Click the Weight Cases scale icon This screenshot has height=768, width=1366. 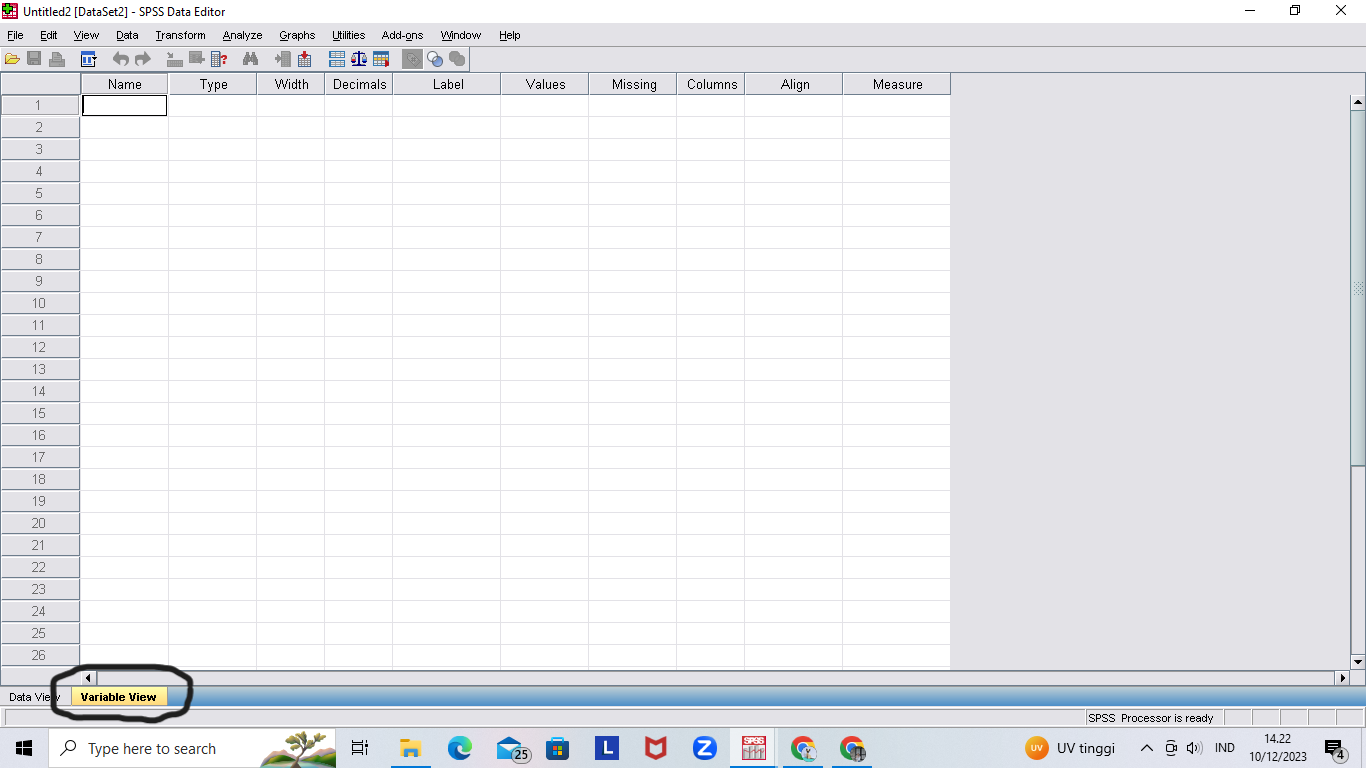coord(359,59)
